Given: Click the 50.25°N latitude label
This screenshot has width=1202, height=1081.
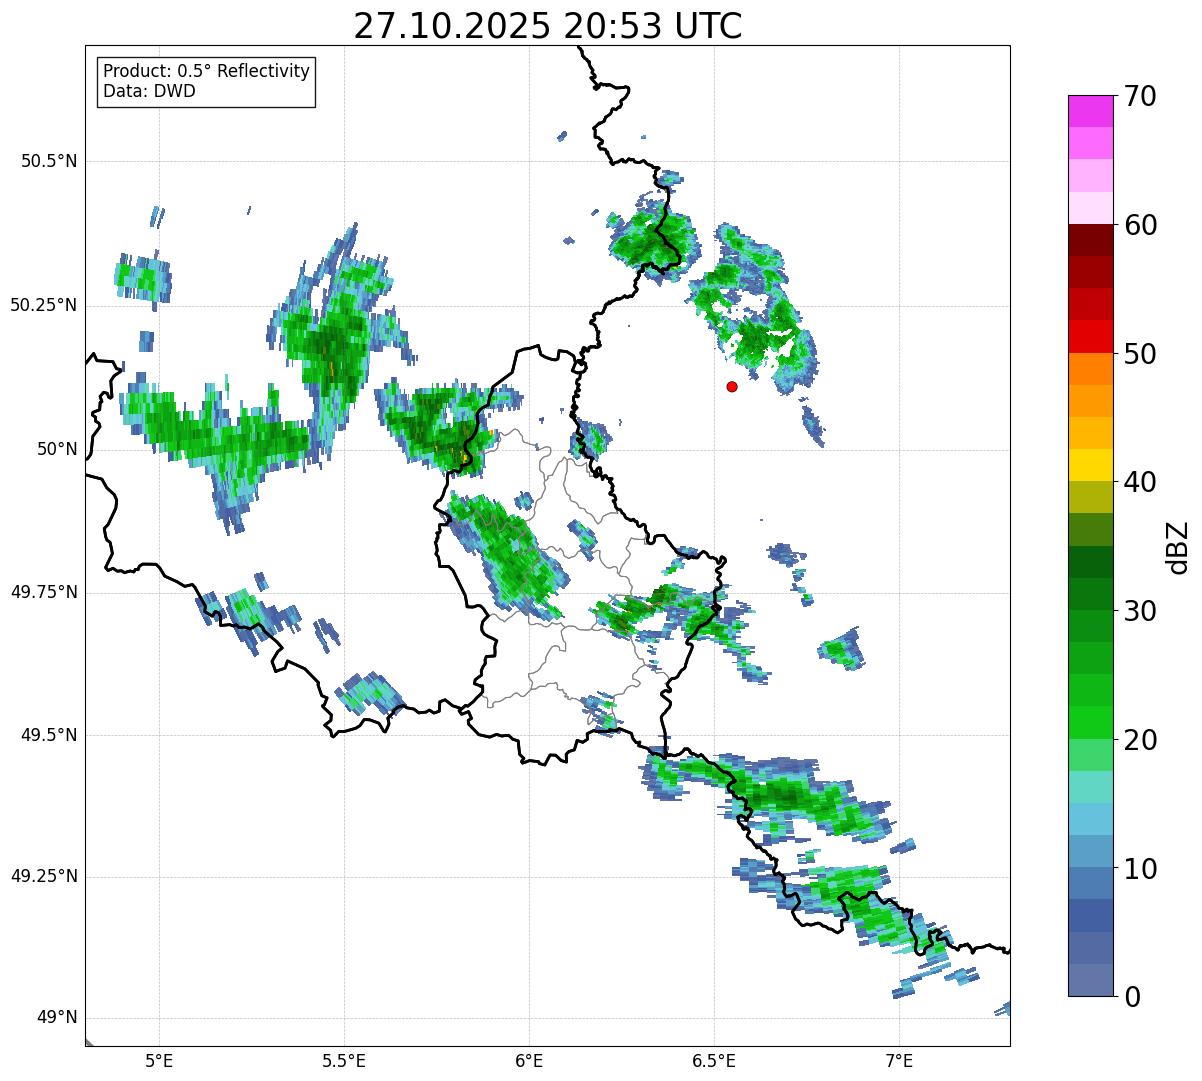Looking at the screenshot, I should [44, 305].
